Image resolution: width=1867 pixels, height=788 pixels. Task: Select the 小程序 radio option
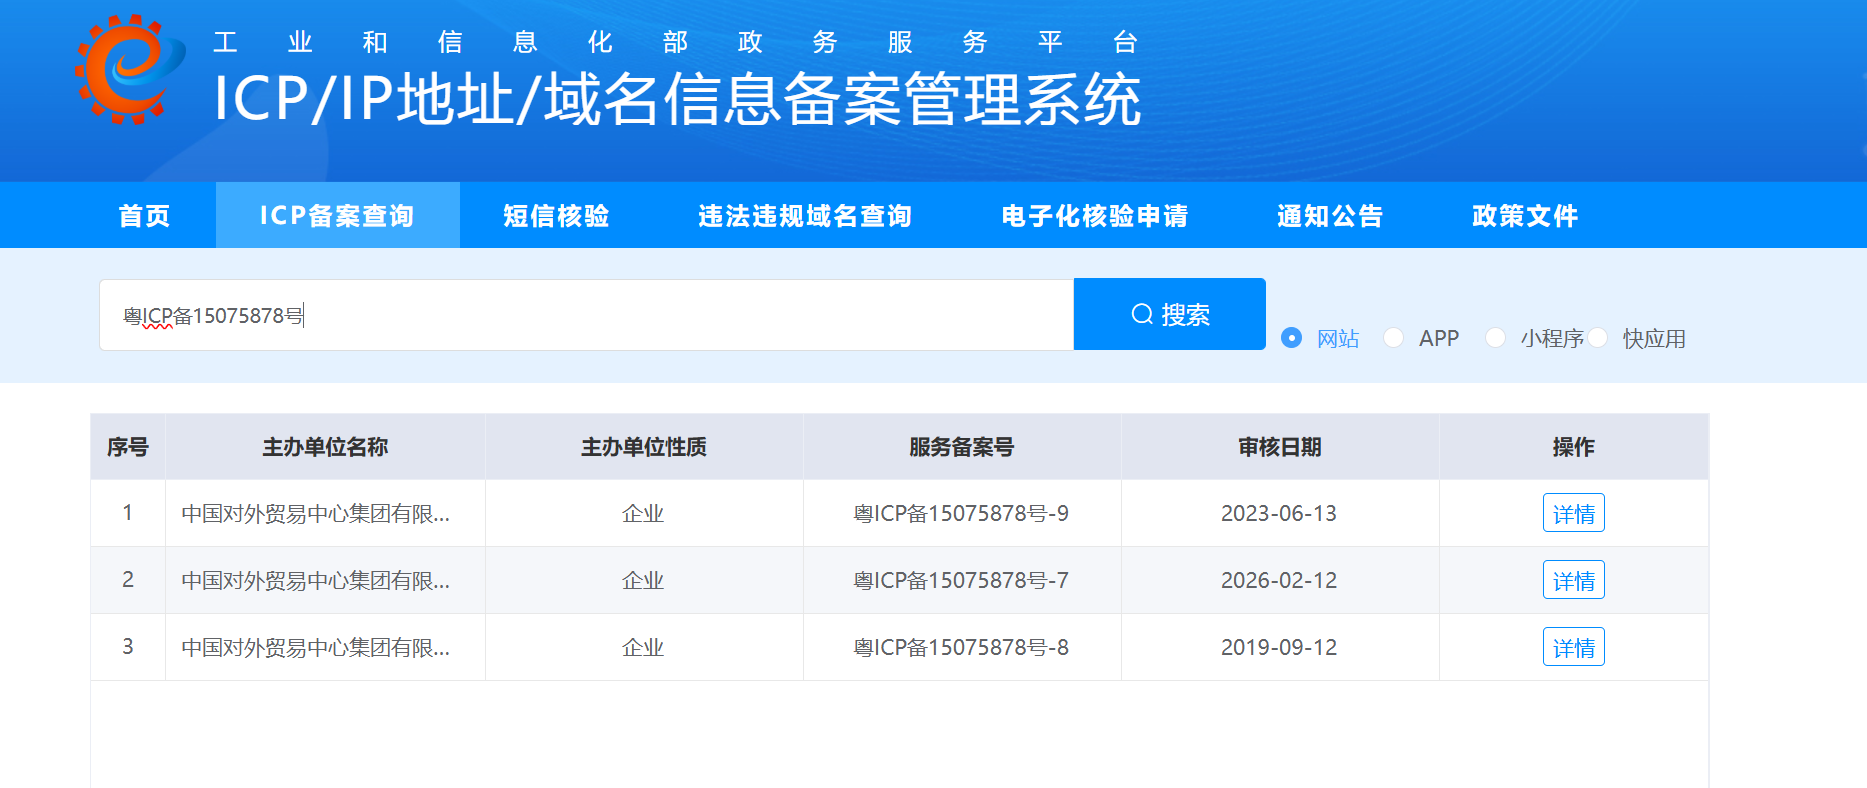coord(1535,338)
